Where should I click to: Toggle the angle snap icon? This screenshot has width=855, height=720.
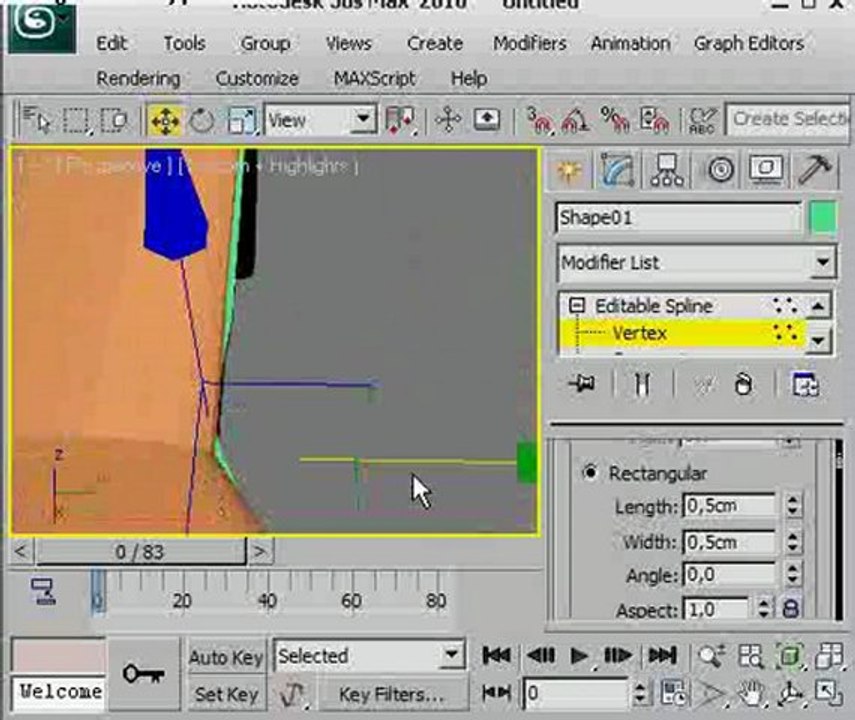(576, 121)
